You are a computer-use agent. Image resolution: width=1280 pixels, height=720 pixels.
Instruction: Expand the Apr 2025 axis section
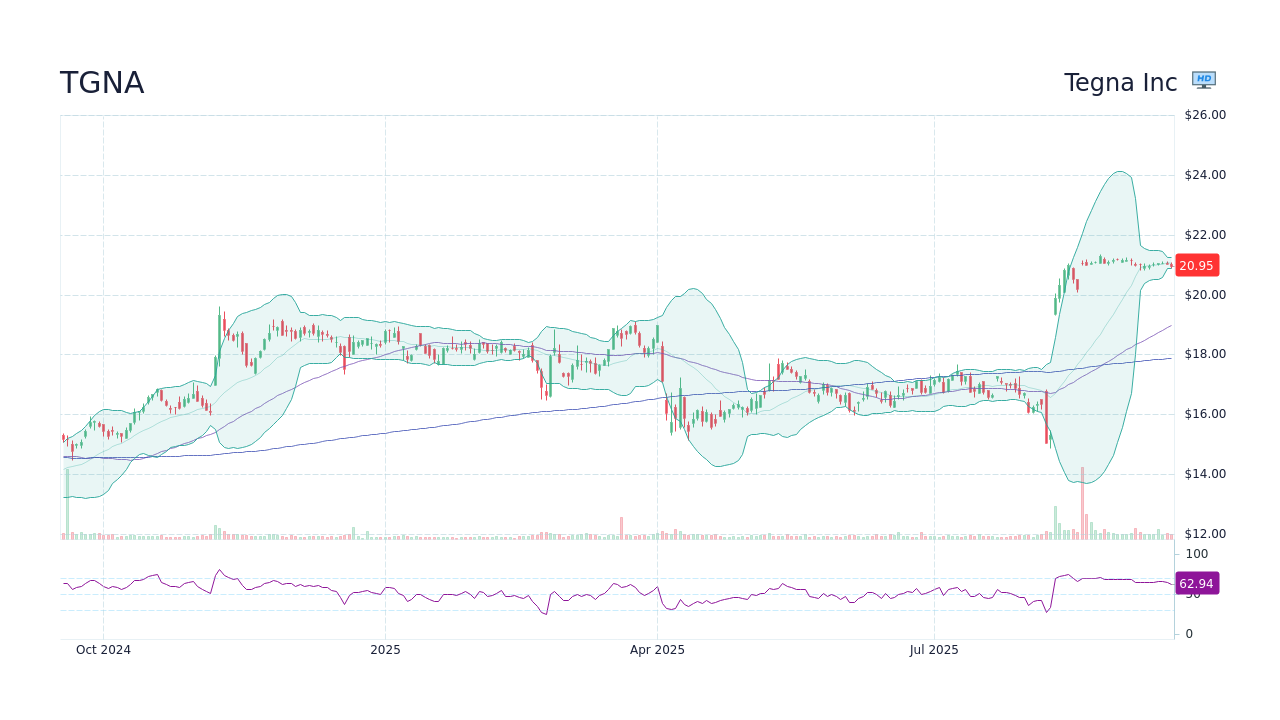[x=657, y=649]
